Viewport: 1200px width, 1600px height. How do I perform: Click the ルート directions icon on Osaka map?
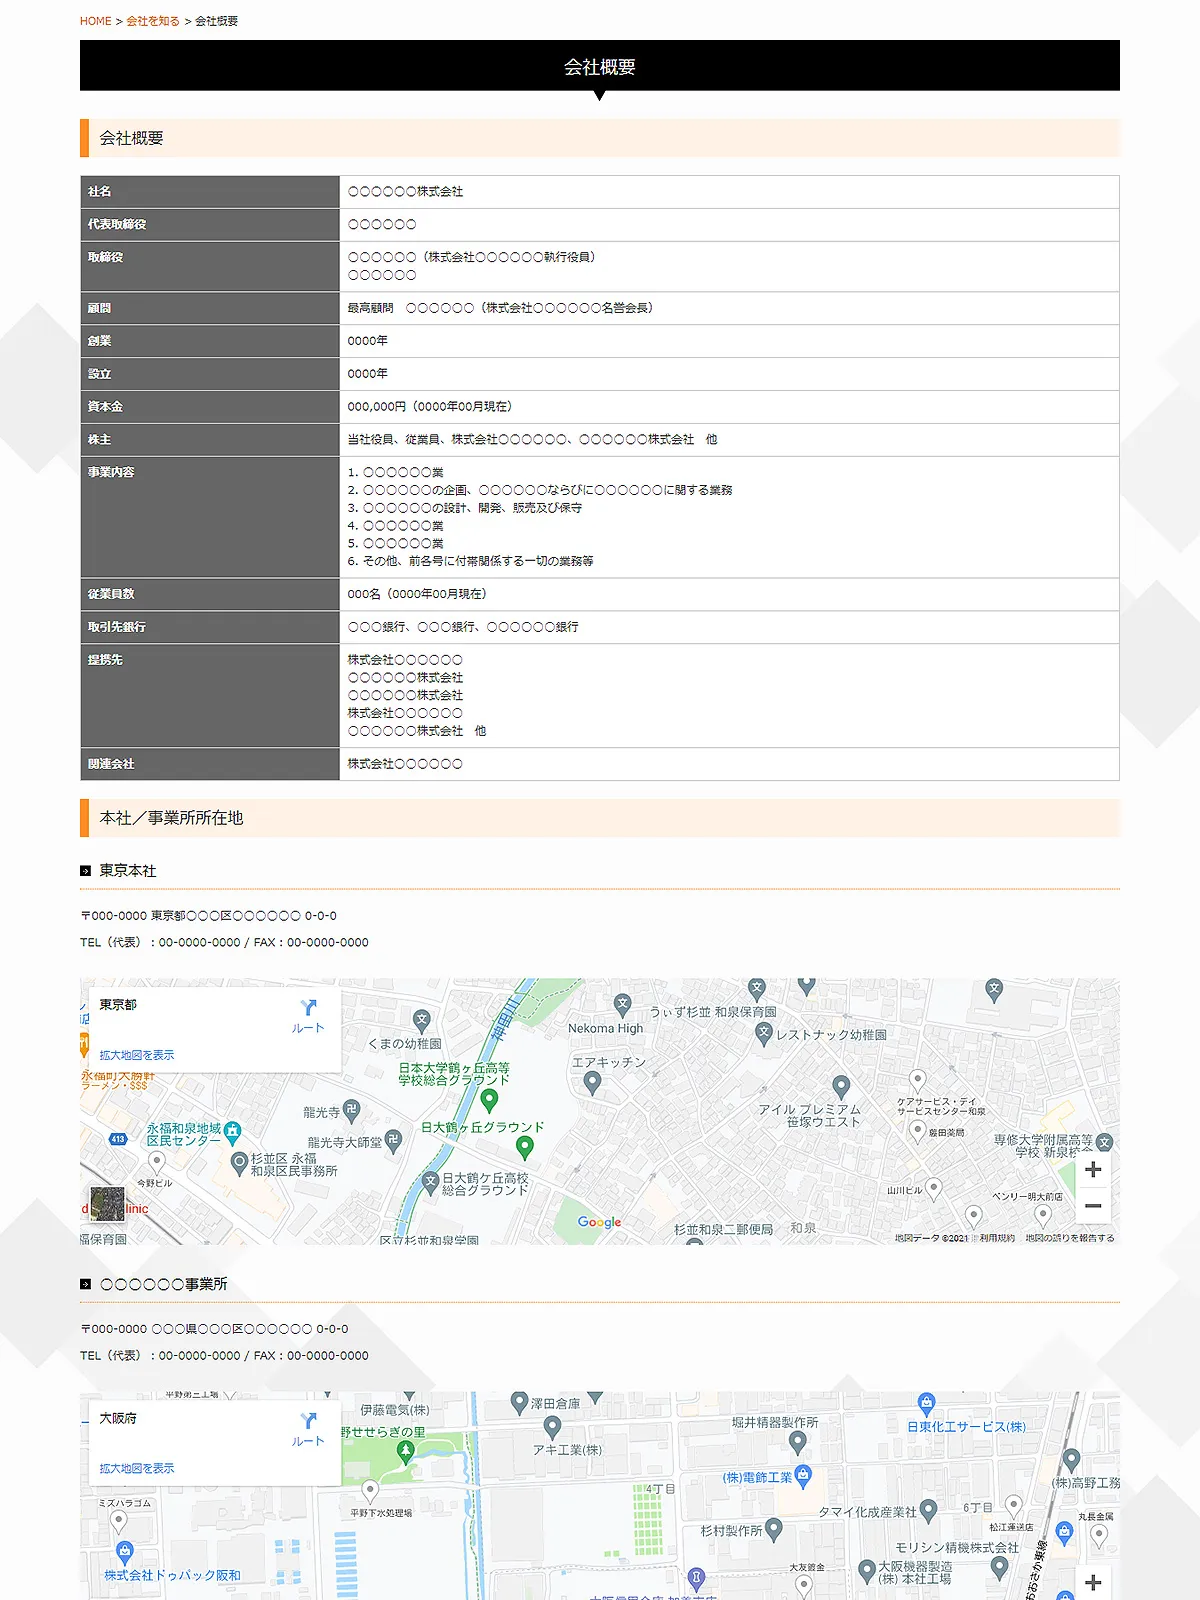[308, 1427]
